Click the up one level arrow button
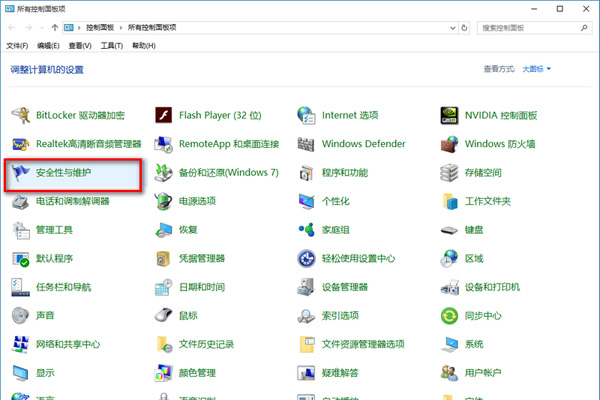Viewport: 600px width, 400px height. point(54,28)
